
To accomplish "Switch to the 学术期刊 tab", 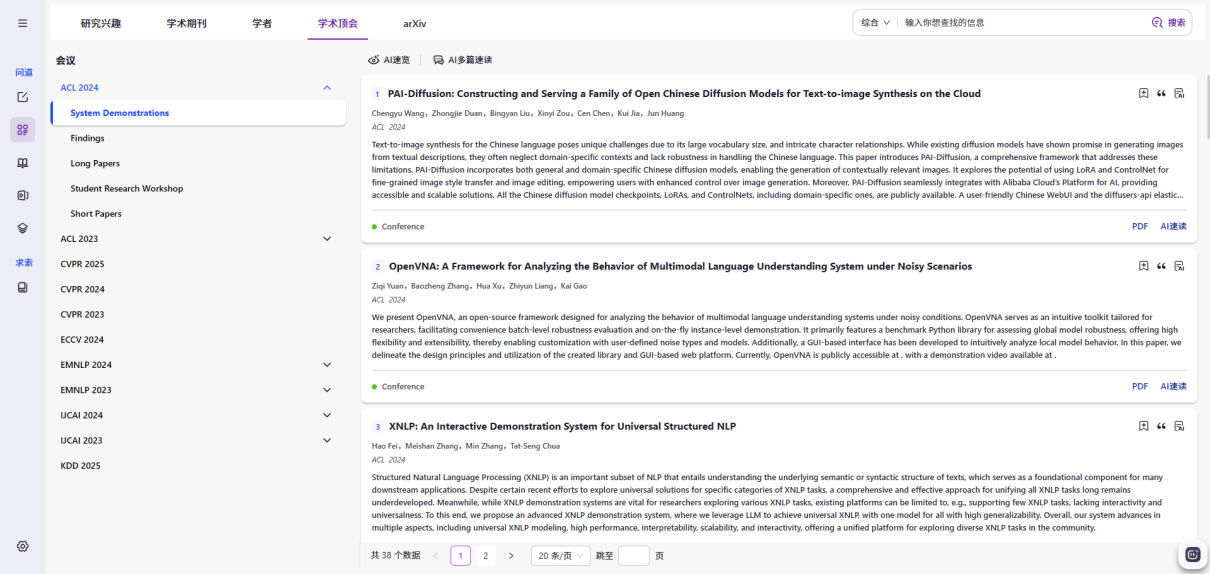I will tap(186, 23).
